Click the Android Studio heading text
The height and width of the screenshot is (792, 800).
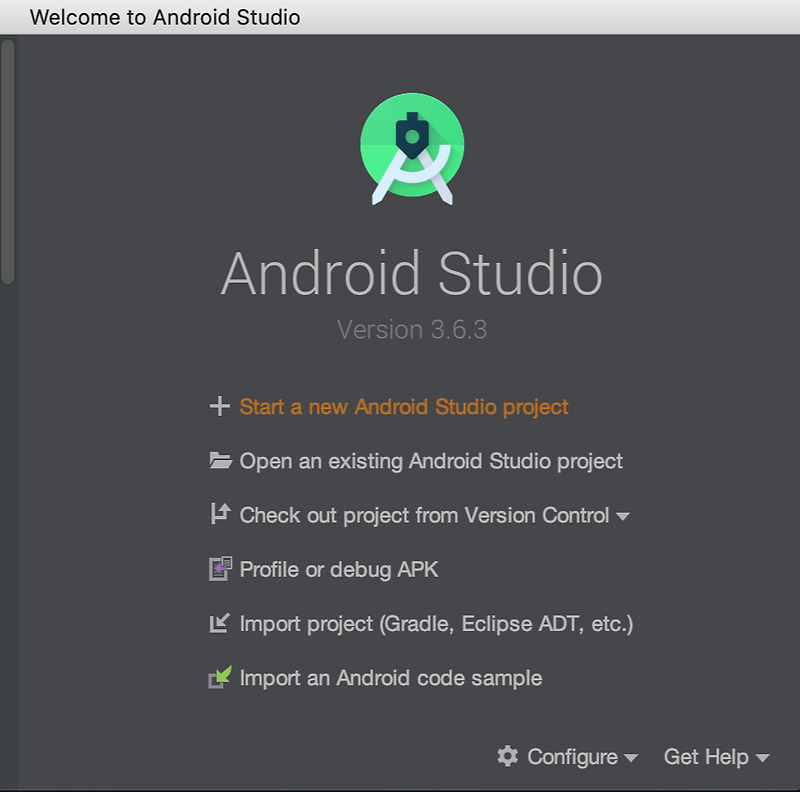(412, 274)
